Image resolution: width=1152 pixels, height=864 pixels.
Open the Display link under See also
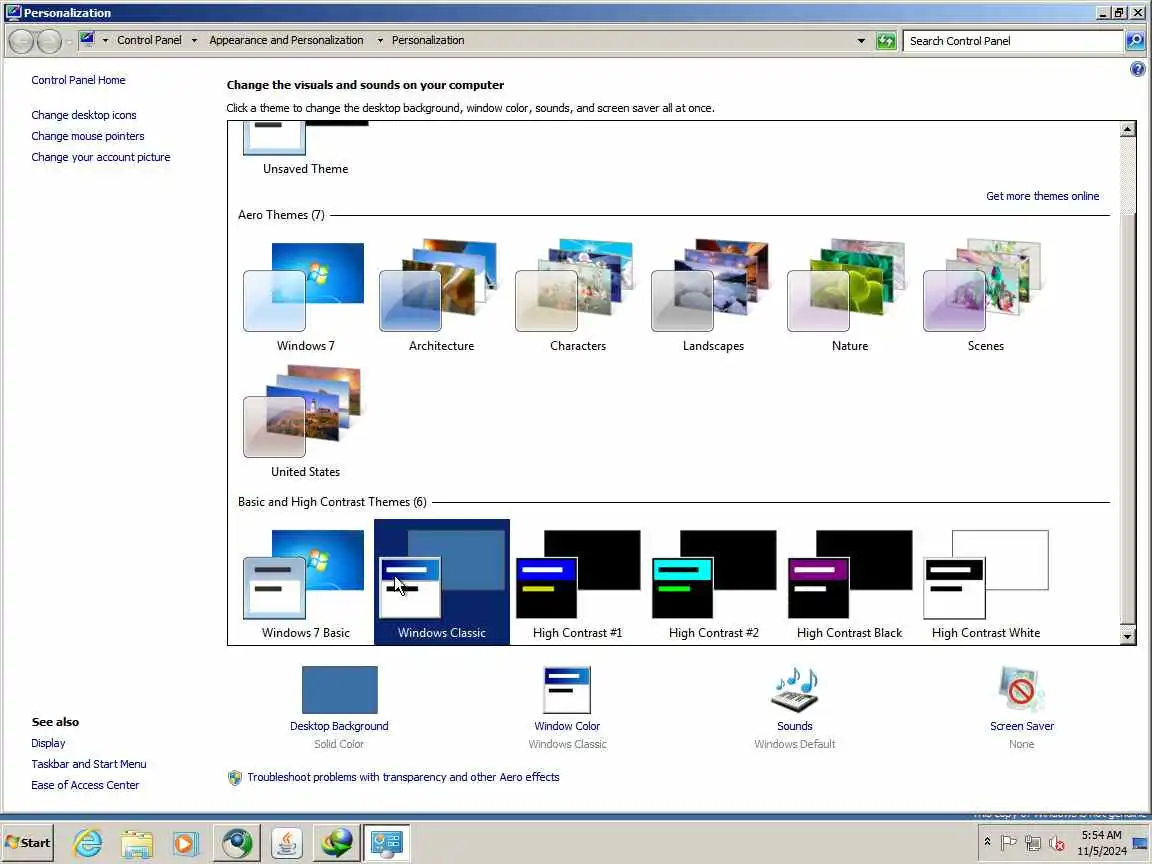(48, 744)
